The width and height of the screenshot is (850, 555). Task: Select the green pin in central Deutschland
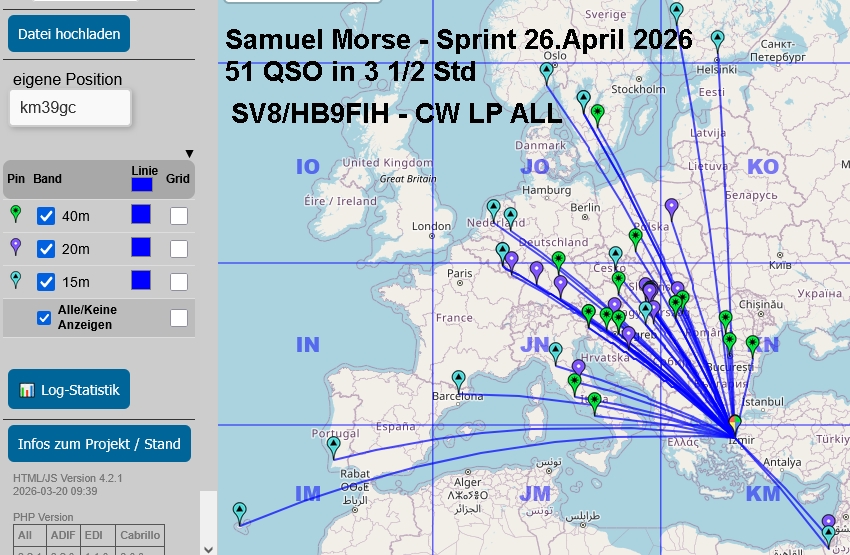coord(558,262)
